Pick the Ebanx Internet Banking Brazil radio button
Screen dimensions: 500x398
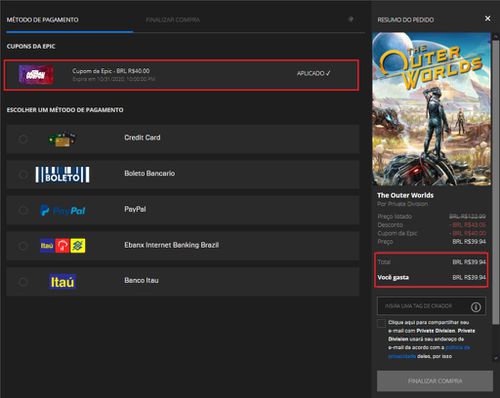click(x=23, y=246)
